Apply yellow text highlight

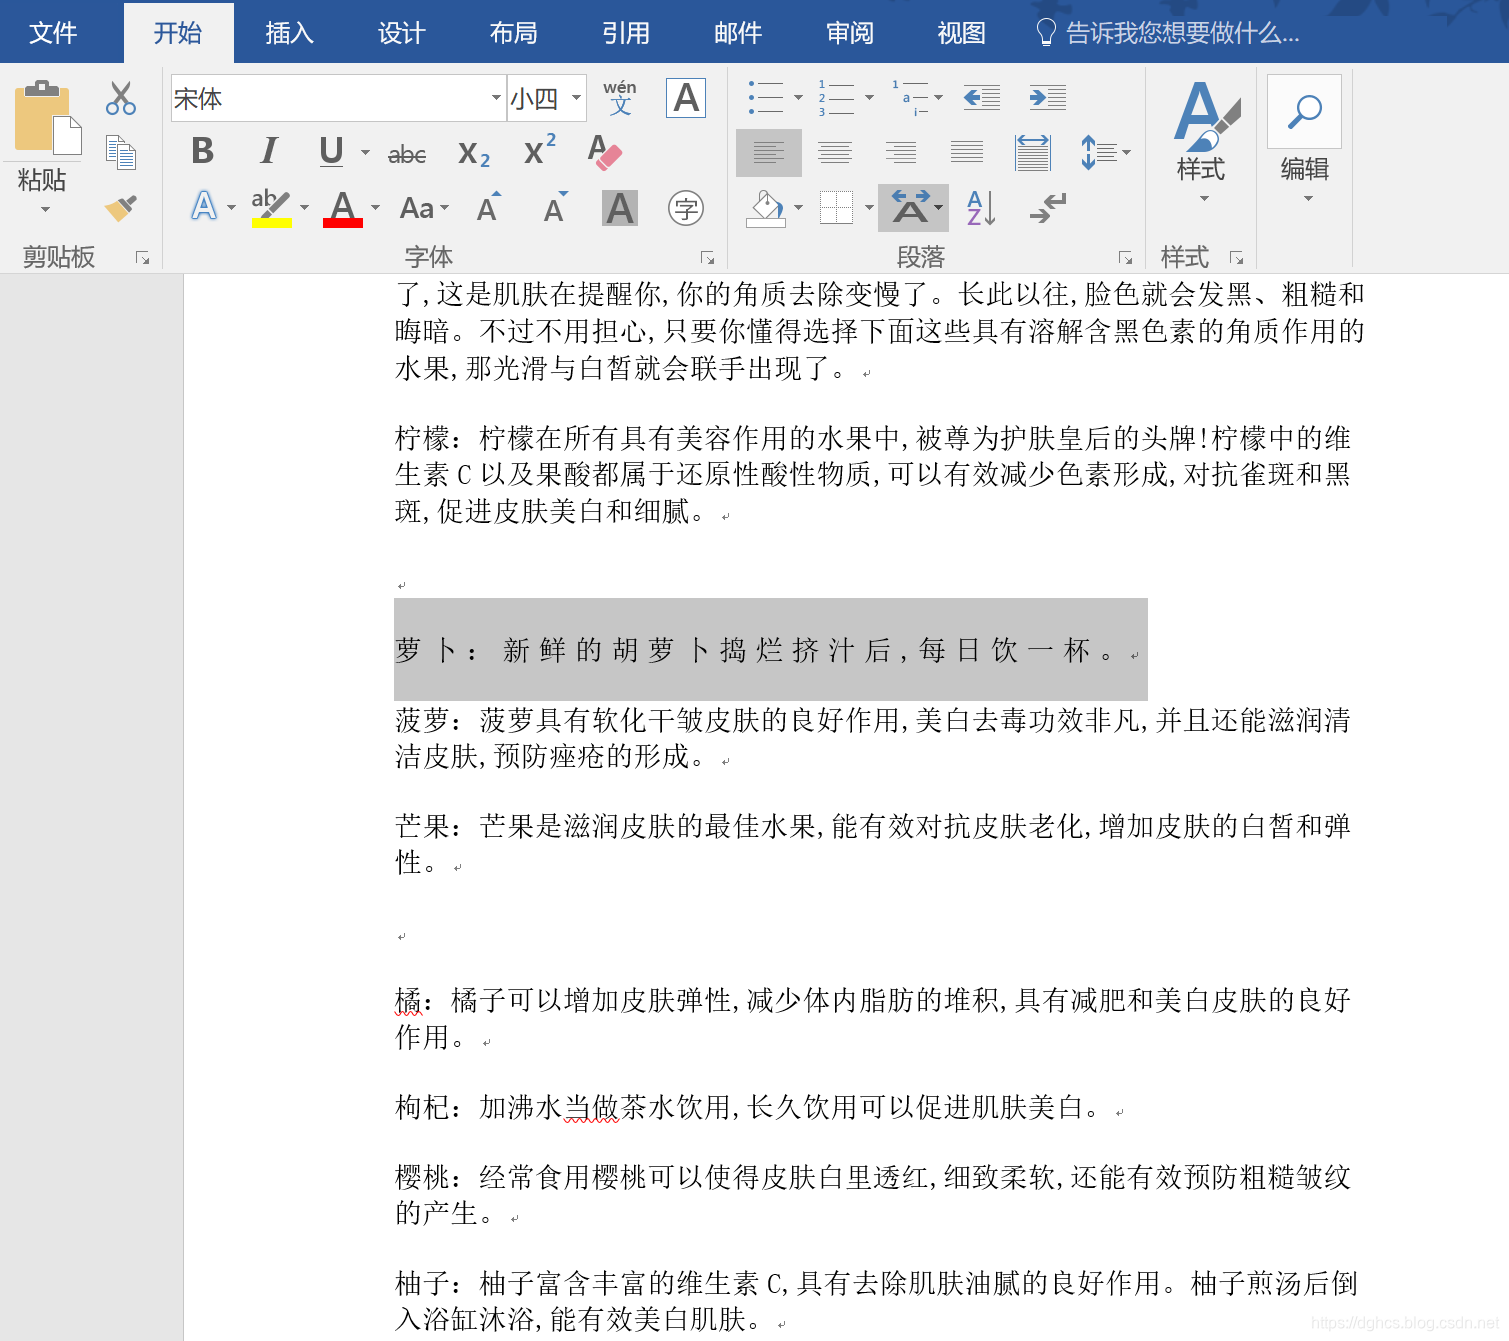pyautogui.click(x=271, y=208)
